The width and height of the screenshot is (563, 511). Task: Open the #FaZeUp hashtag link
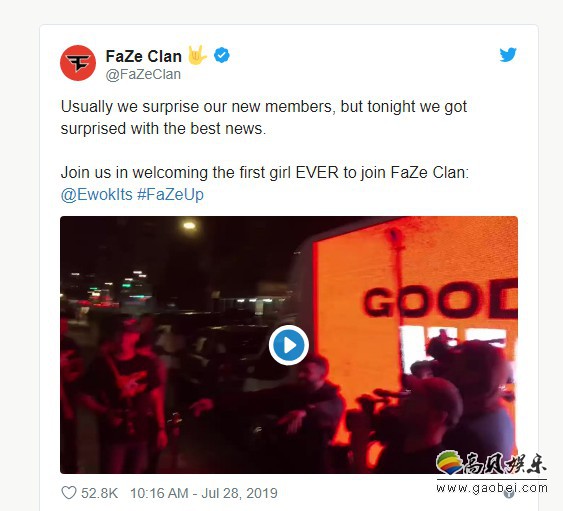click(170, 195)
